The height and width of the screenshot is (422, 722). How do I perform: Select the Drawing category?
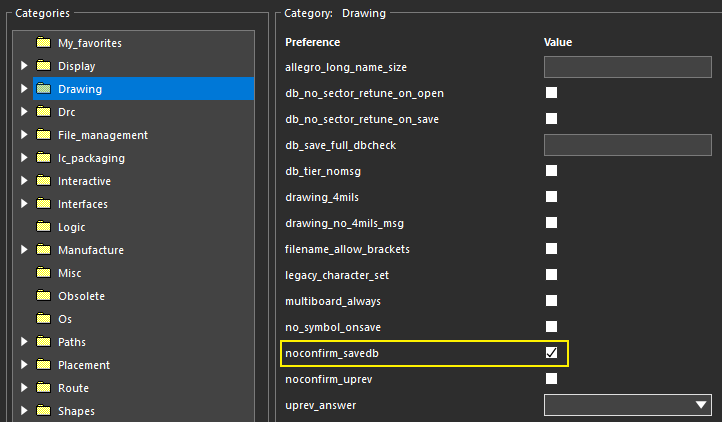click(x=80, y=89)
